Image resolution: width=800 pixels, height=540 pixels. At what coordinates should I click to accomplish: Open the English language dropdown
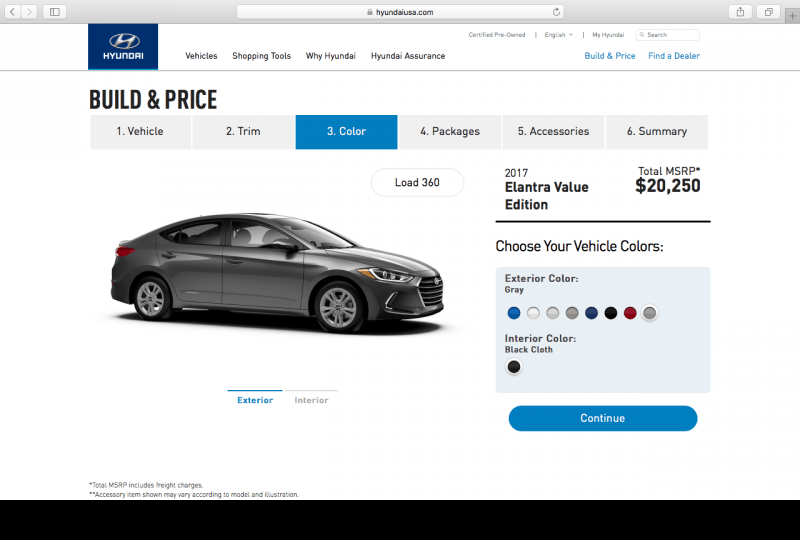tap(558, 35)
